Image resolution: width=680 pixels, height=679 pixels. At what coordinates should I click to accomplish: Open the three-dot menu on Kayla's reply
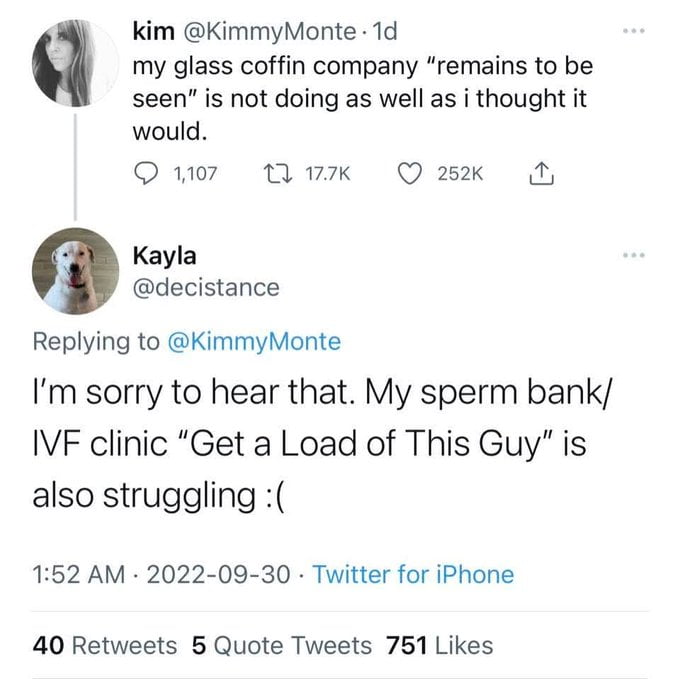(634, 255)
